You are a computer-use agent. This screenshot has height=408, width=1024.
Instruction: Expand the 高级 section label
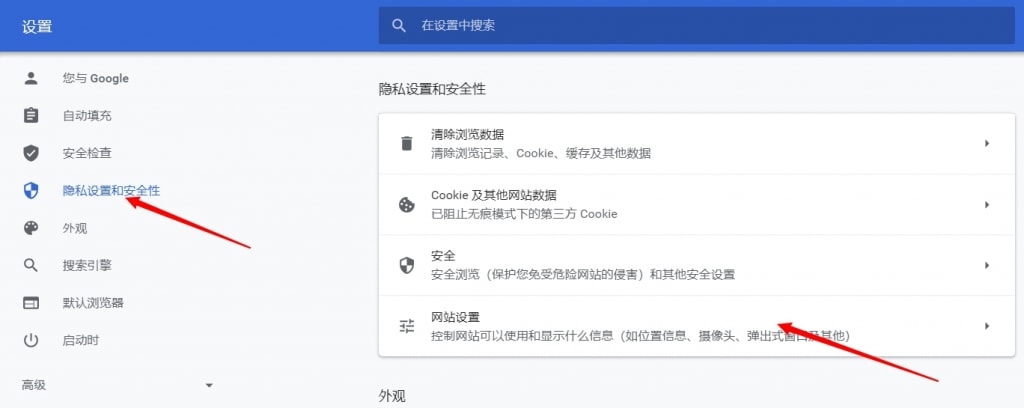[34, 385]
